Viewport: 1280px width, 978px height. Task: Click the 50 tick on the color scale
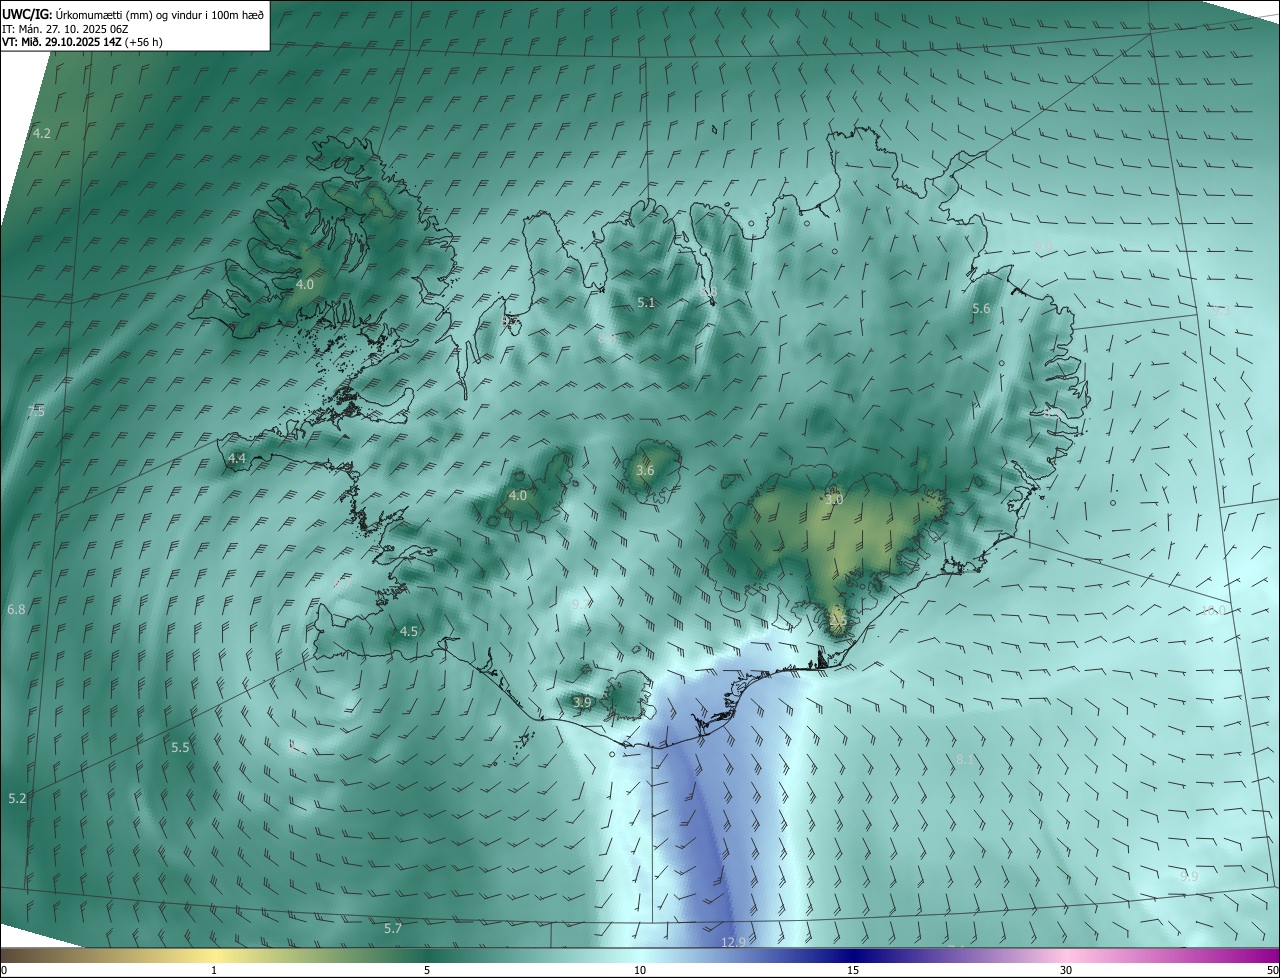[1272, 970]
